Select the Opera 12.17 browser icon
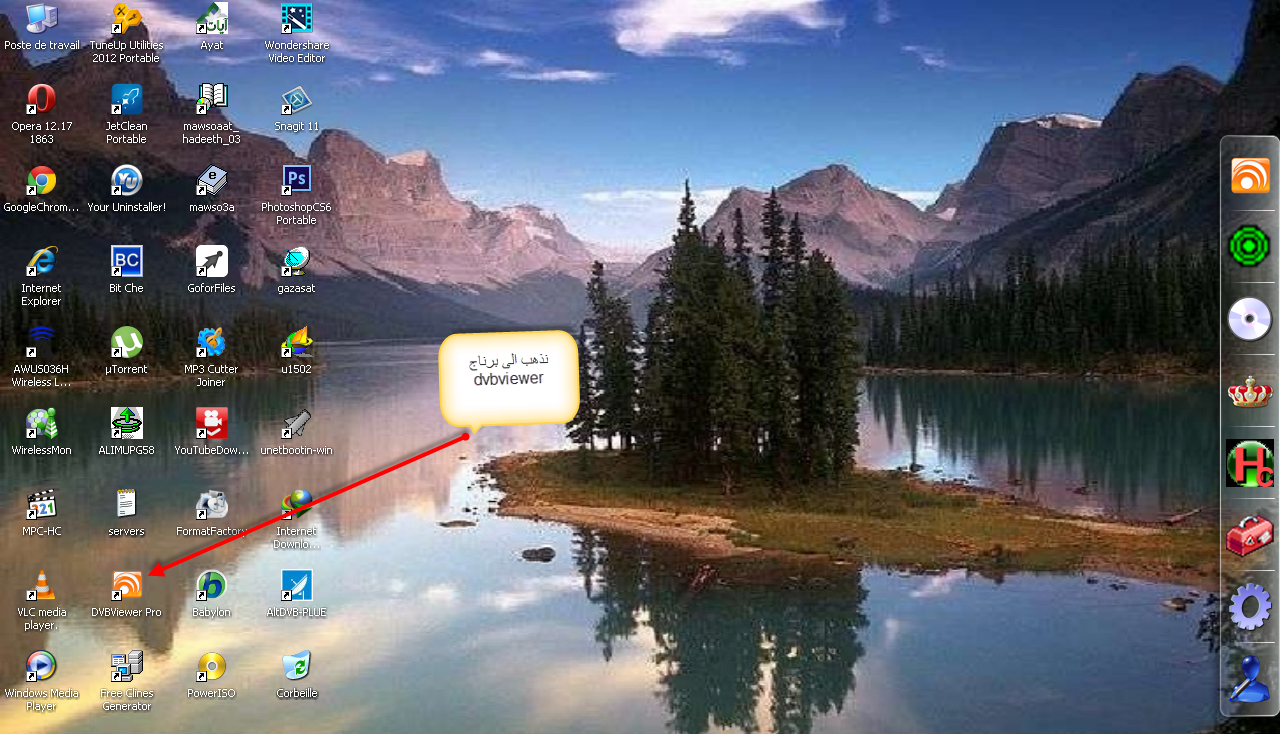 tap(41, 99)
